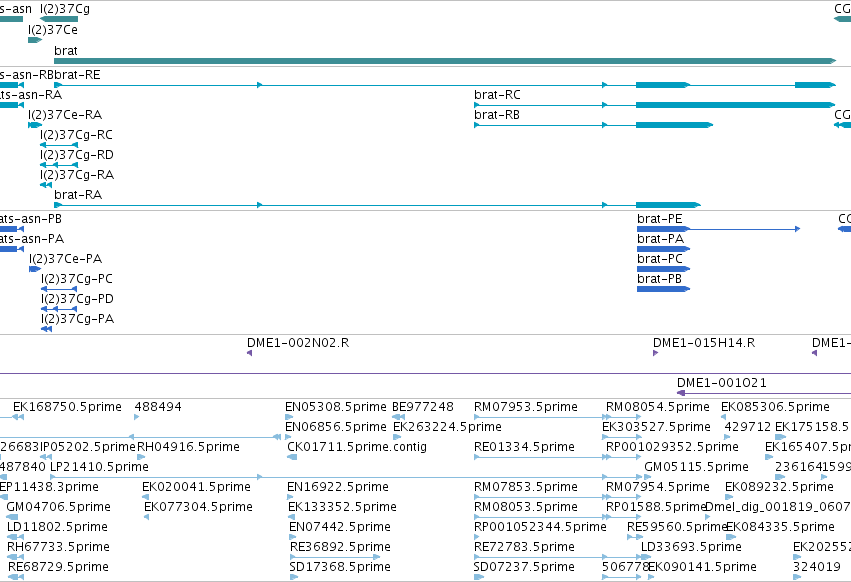Click the long teal brat gene bar
This screenshot has width=851, height=582.
pyautogui.click(x=445, y=61)
